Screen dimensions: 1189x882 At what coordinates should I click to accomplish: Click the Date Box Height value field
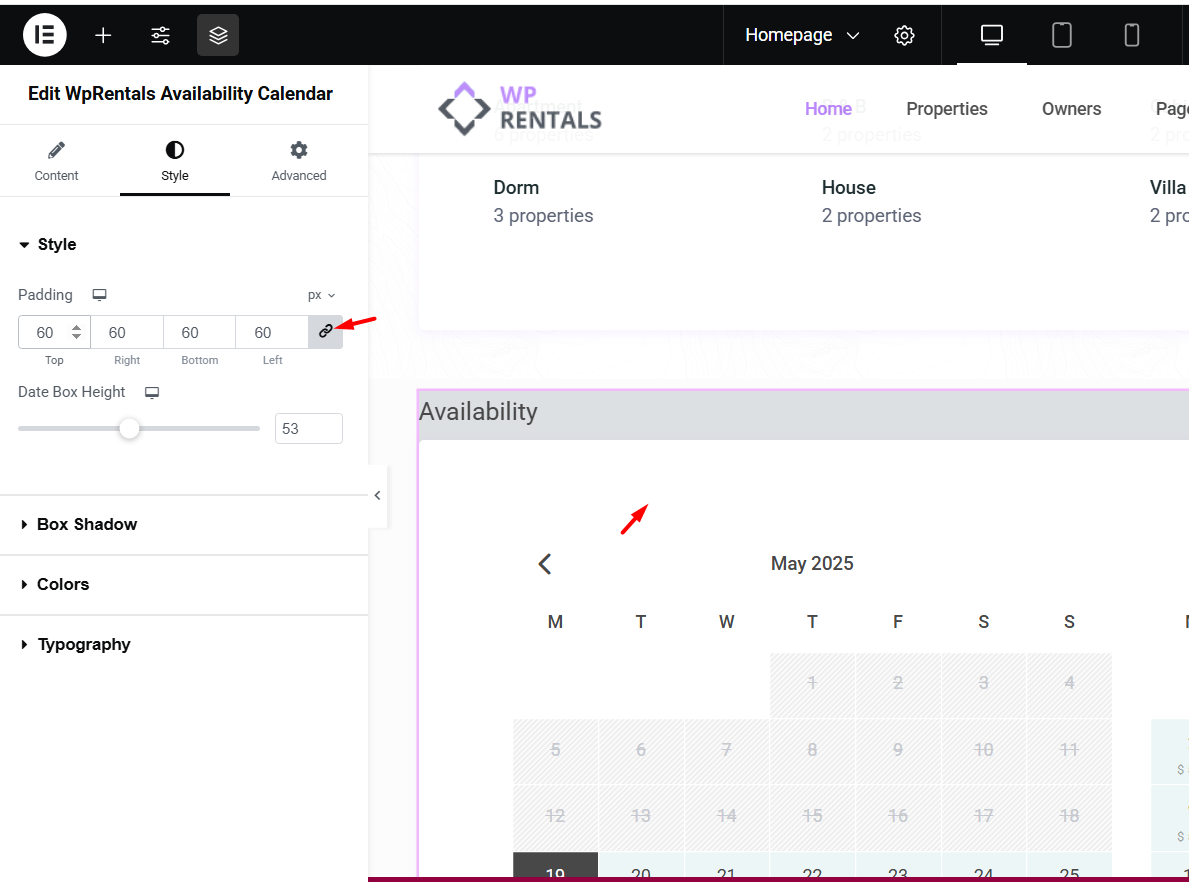point(308,428)
